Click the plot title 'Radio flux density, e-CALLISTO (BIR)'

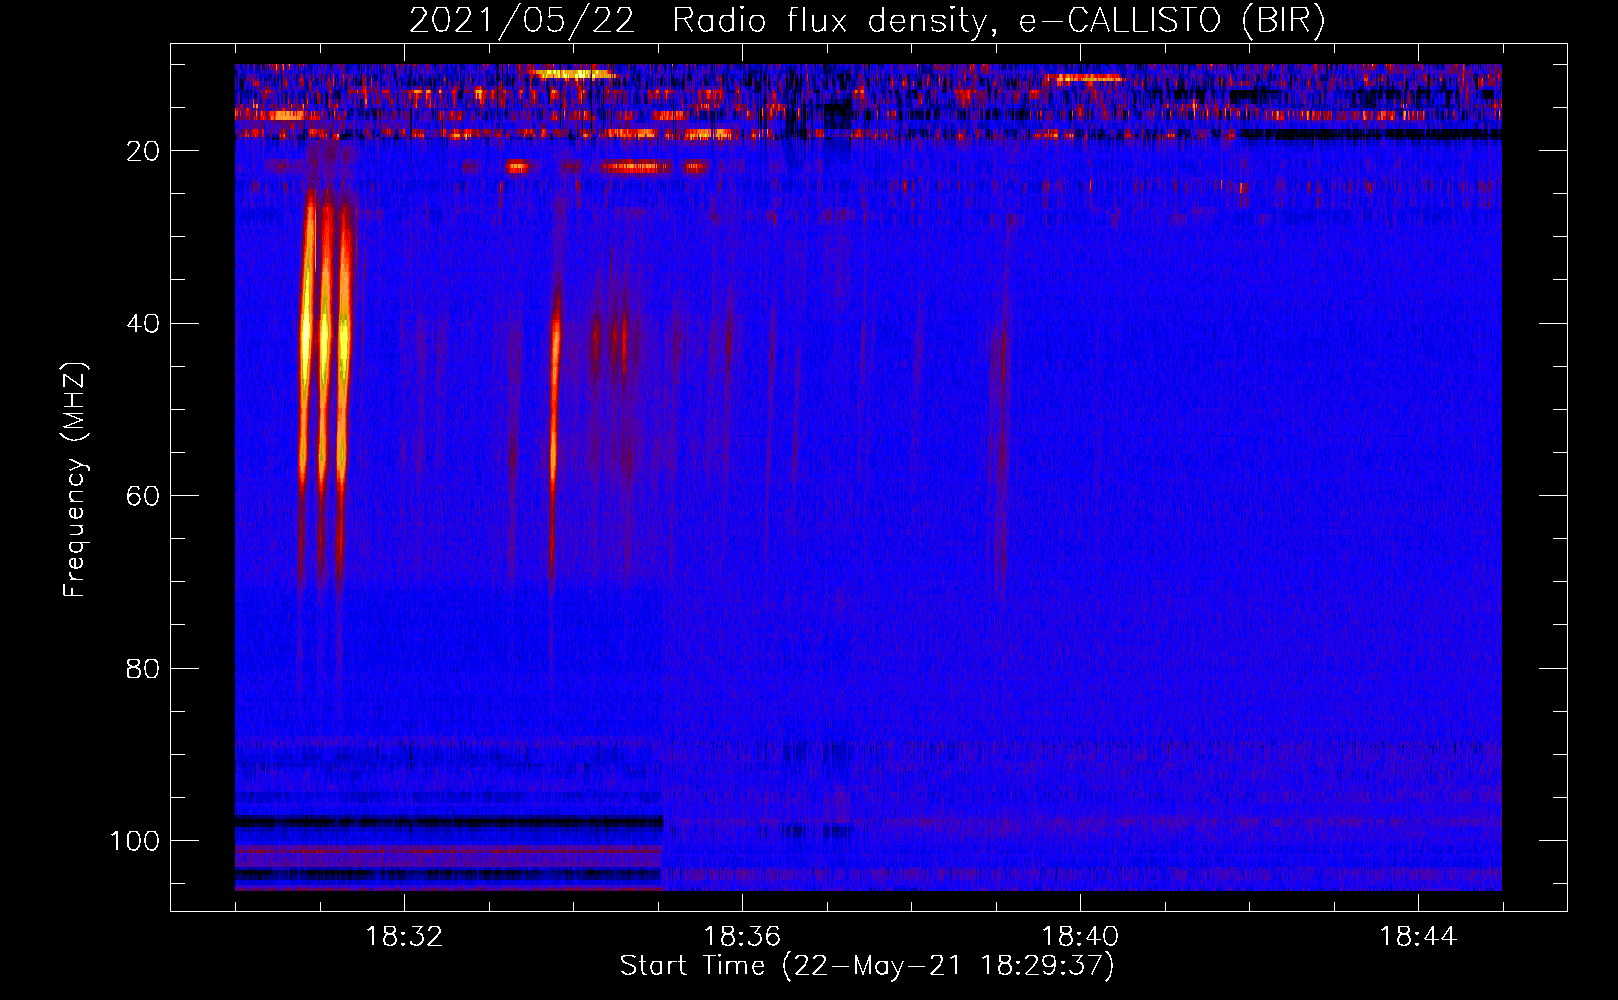pos(998,21)
